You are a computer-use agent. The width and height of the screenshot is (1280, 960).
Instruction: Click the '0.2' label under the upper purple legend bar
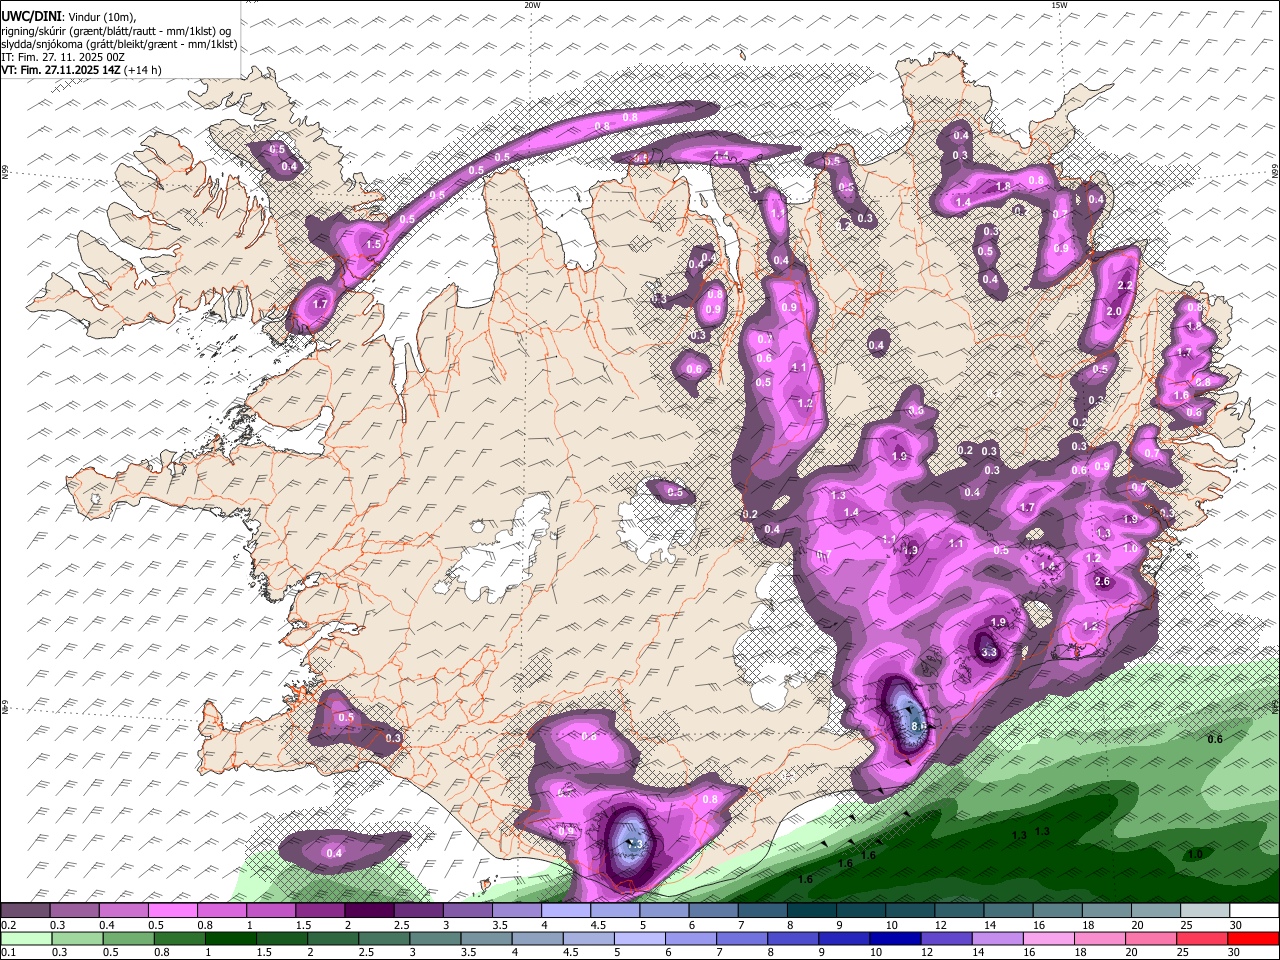tap(7, 925)
